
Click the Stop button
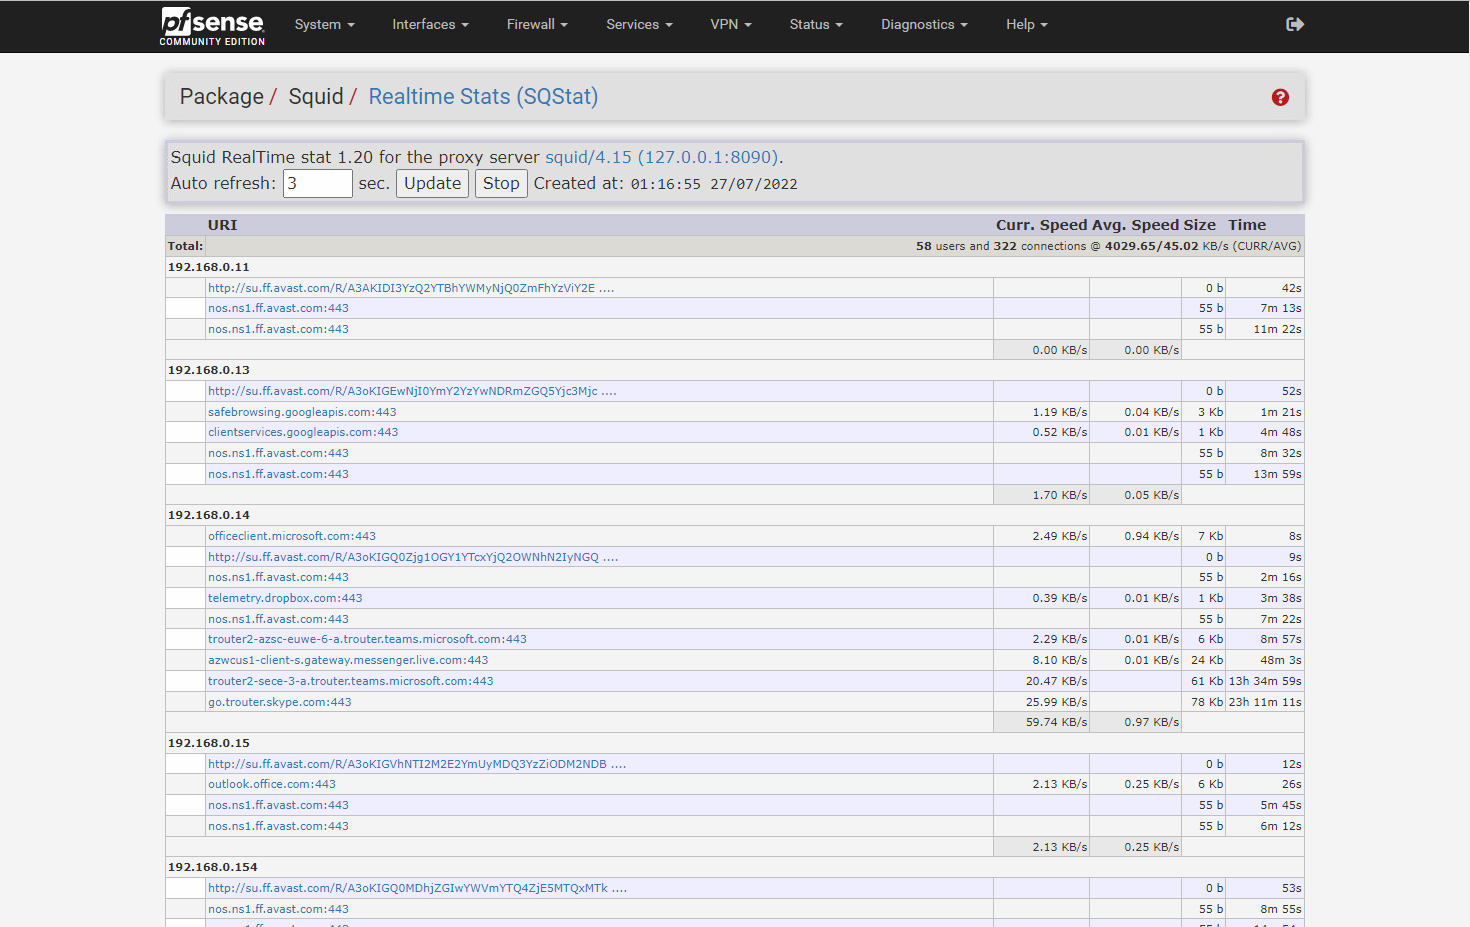[x=501, y=184]
